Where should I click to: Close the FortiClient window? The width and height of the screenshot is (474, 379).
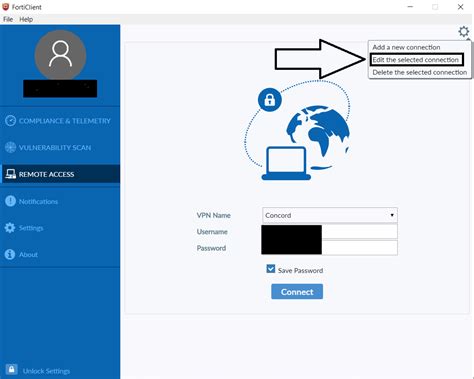[x=460, y=7]
